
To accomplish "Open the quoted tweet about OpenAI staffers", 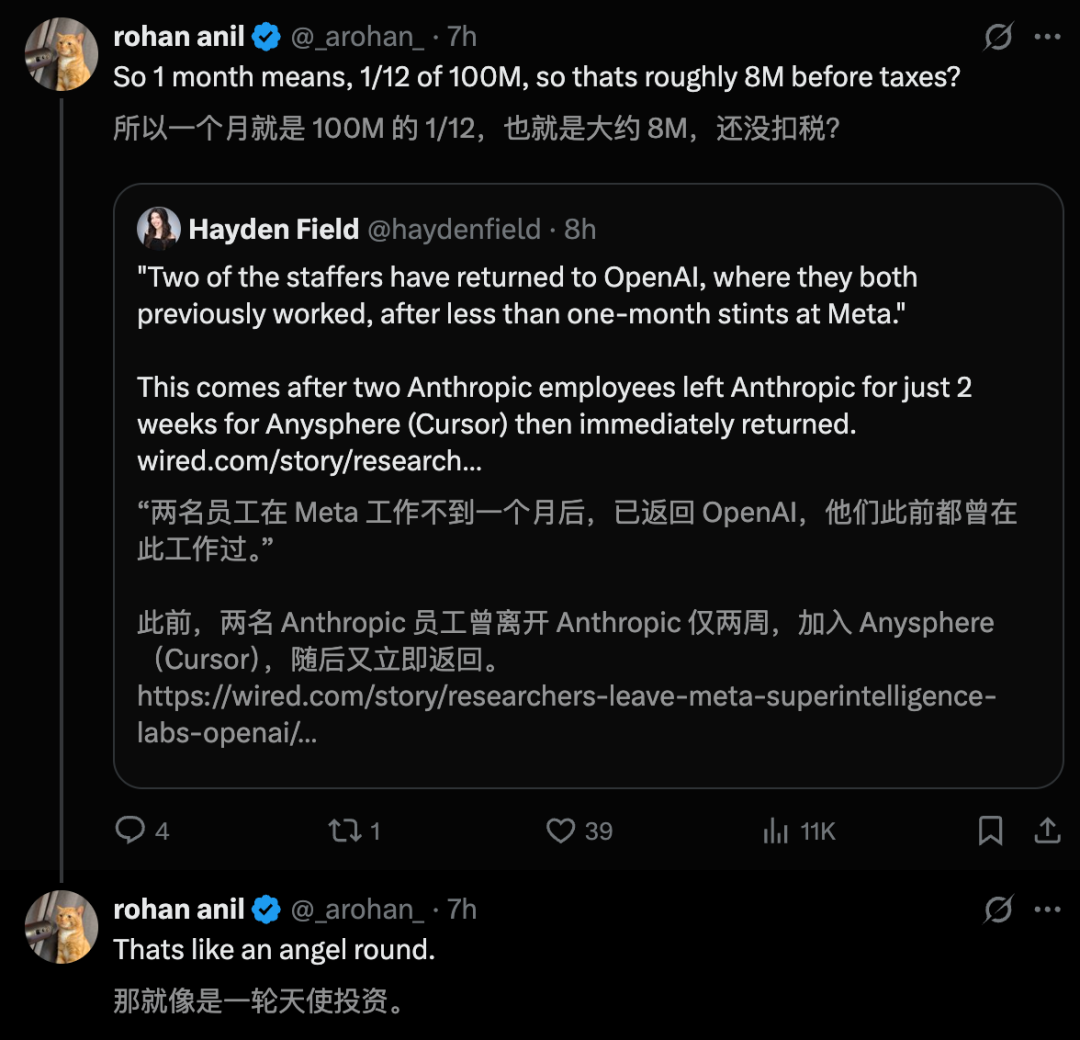I will point(588,486).
